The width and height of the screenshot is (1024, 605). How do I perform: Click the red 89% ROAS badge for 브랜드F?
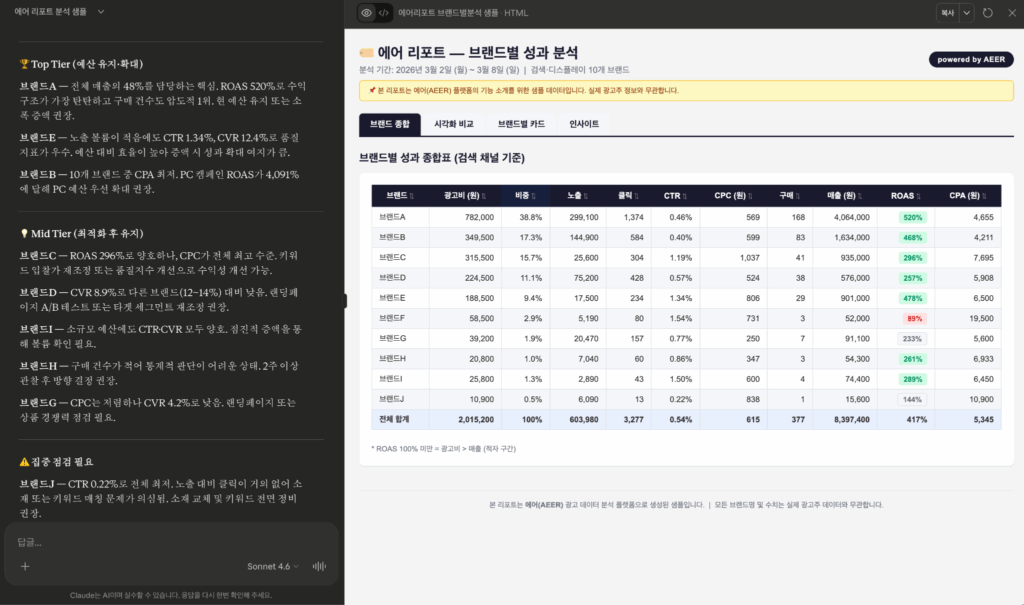[x=912, y=318]
